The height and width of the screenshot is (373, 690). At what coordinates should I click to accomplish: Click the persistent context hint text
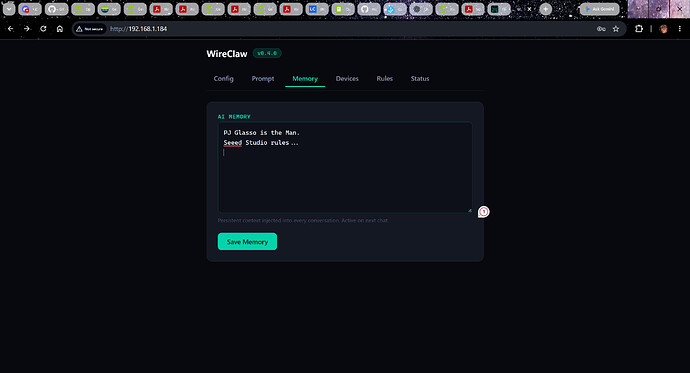click(x=303, y=220)
